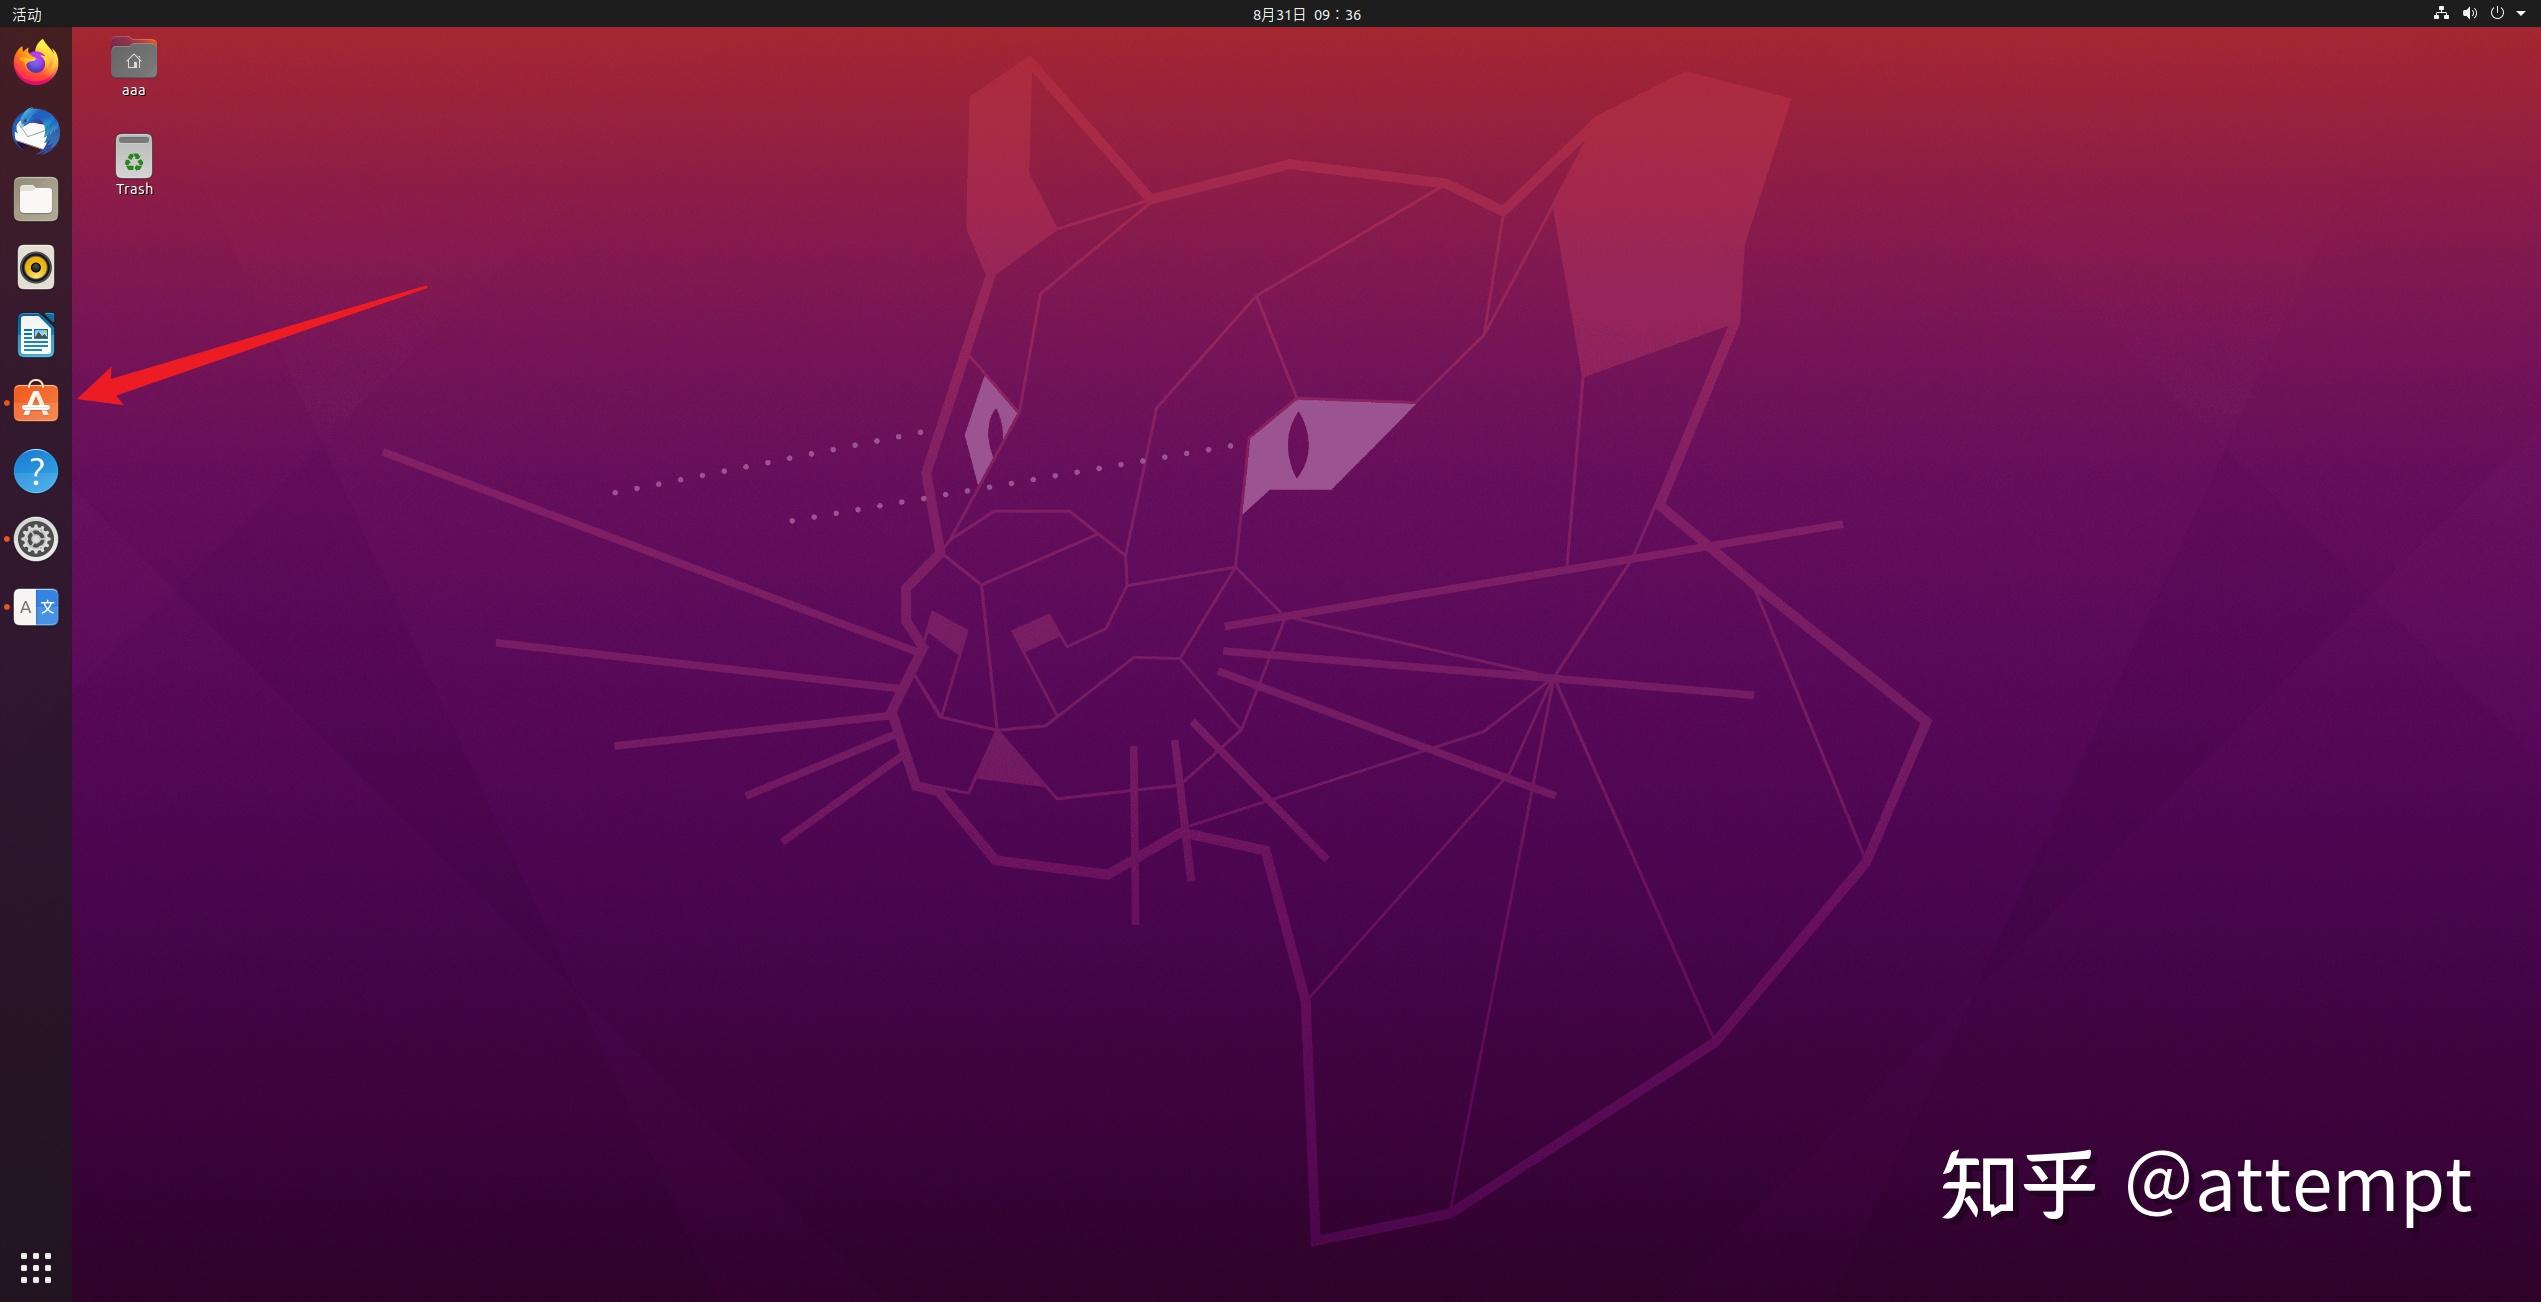Open system Settings from the dock
The image size is (2541, 1302).
(x=35, y=539)
